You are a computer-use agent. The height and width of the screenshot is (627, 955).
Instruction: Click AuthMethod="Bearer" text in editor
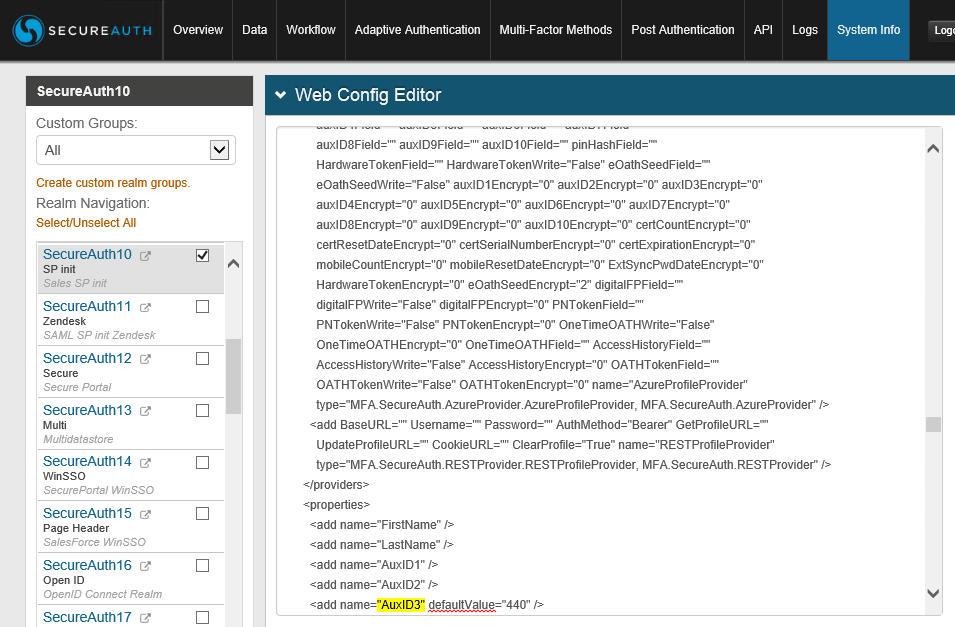coord(616,425)
